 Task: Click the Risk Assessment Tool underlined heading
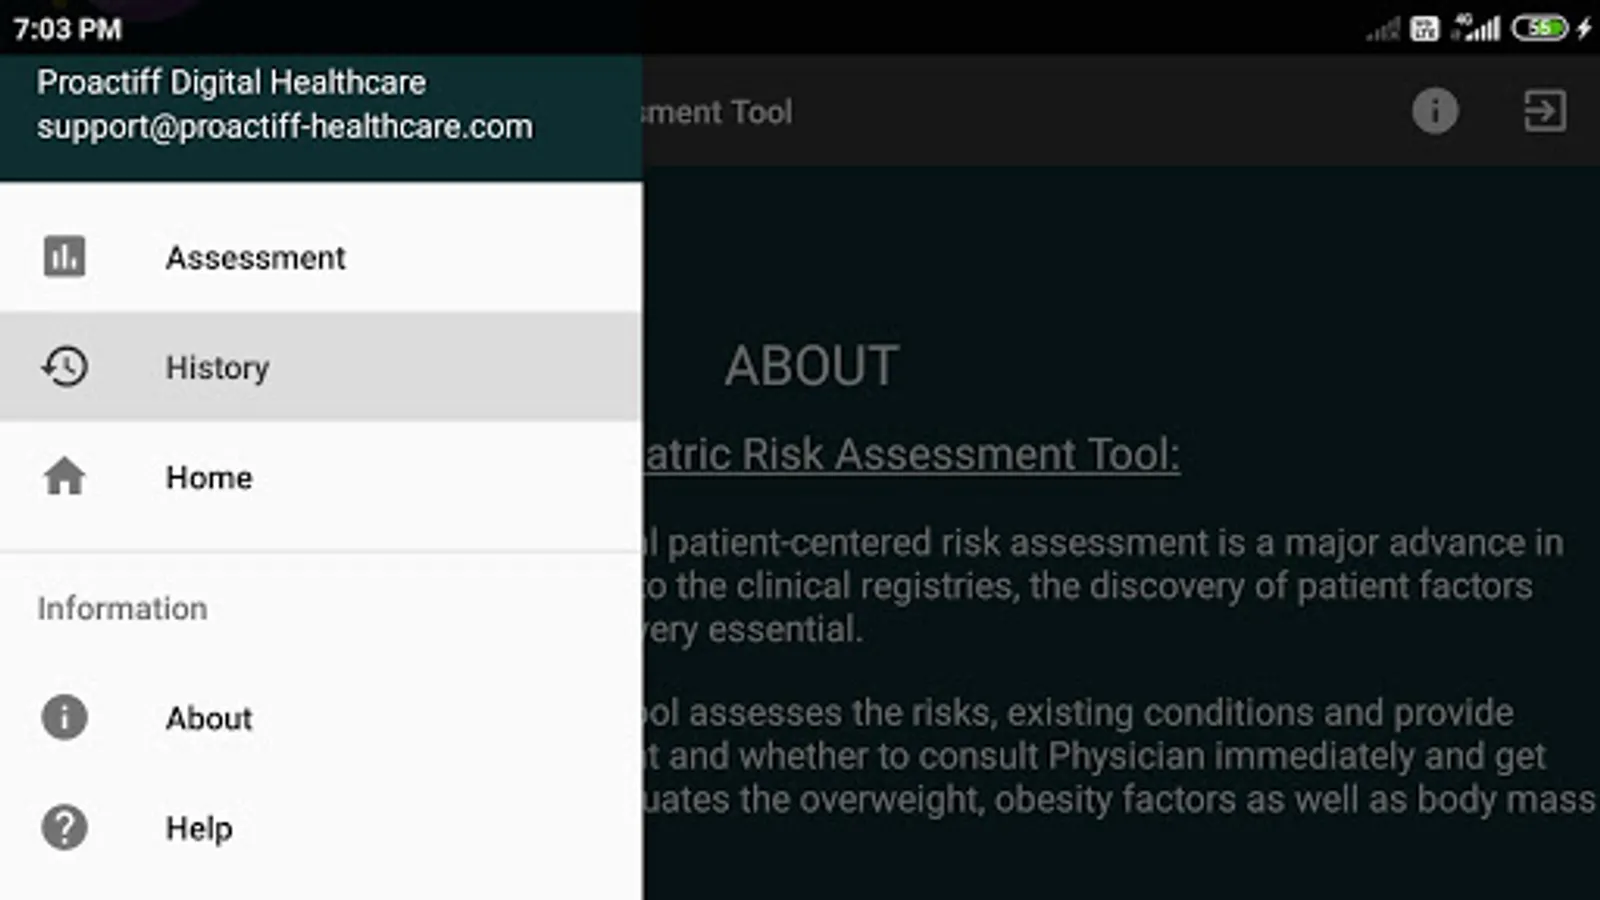pyautogui.click(x=910, y=455)
